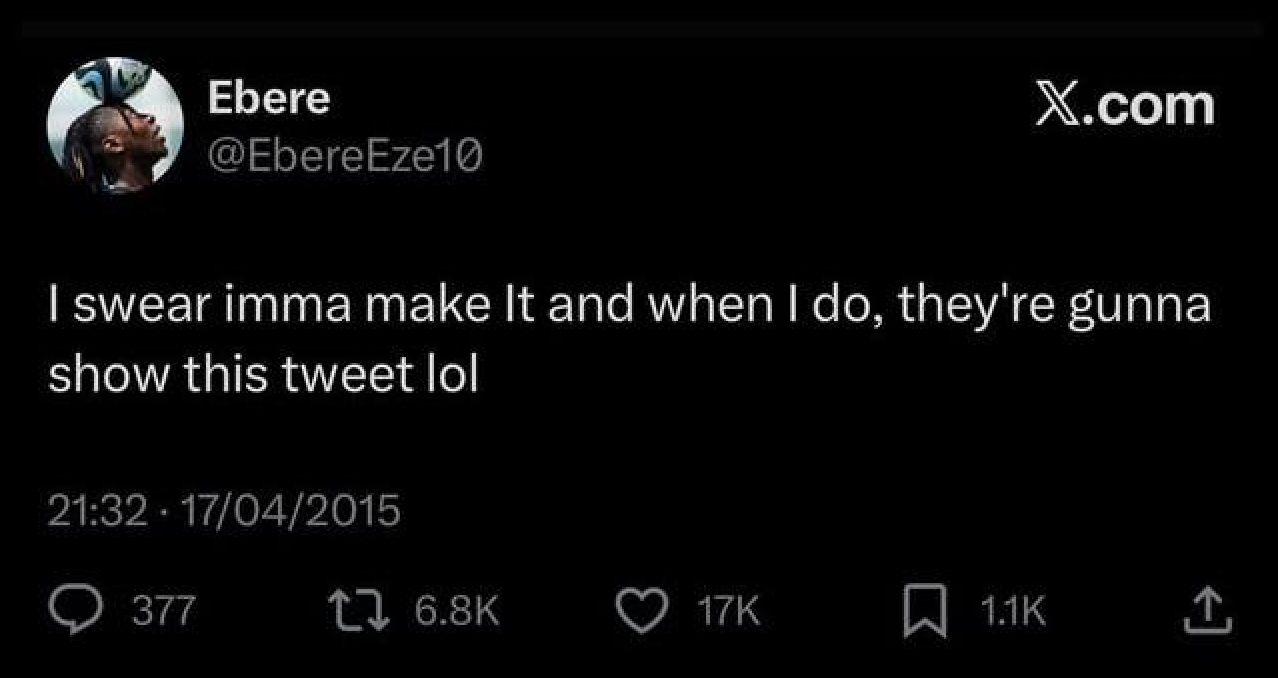Click the display name Ebere
Screen dimensions: 1278x678
268,98
